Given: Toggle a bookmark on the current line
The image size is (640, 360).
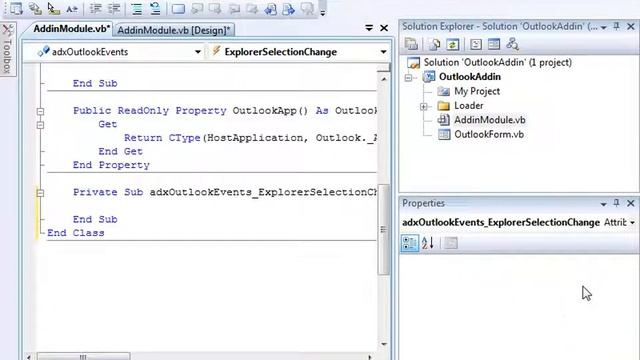Looking at the screenshot, I should pyautogui.click(x=178, y=8).
